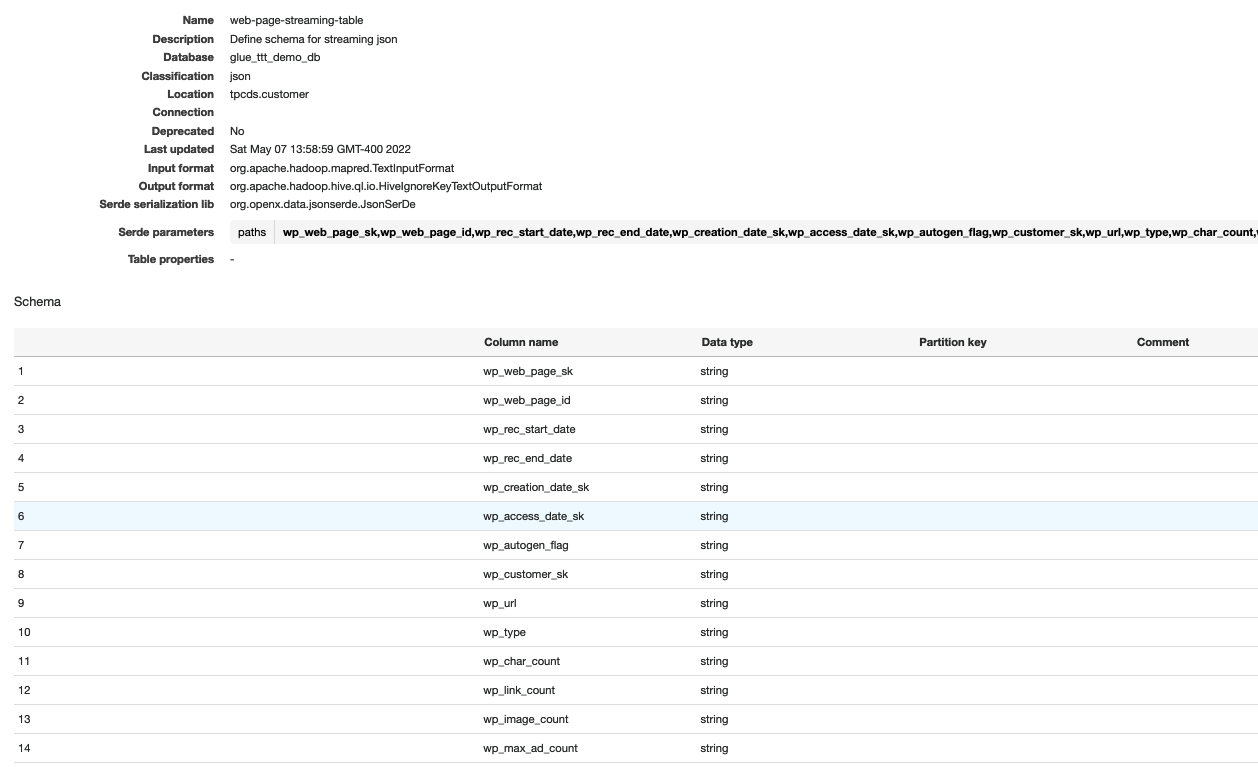Image resolution: width=1258 pixels, height=767 pixels.
Task: Click the 'paths' serde parameter key
Action: (252, 232)
